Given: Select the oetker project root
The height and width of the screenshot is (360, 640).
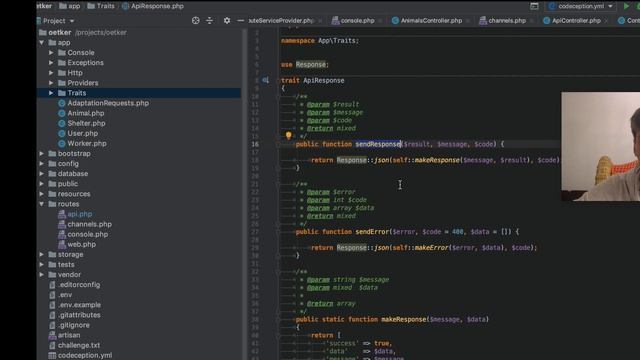Looking at the screenshot, I should click(83, 32).
